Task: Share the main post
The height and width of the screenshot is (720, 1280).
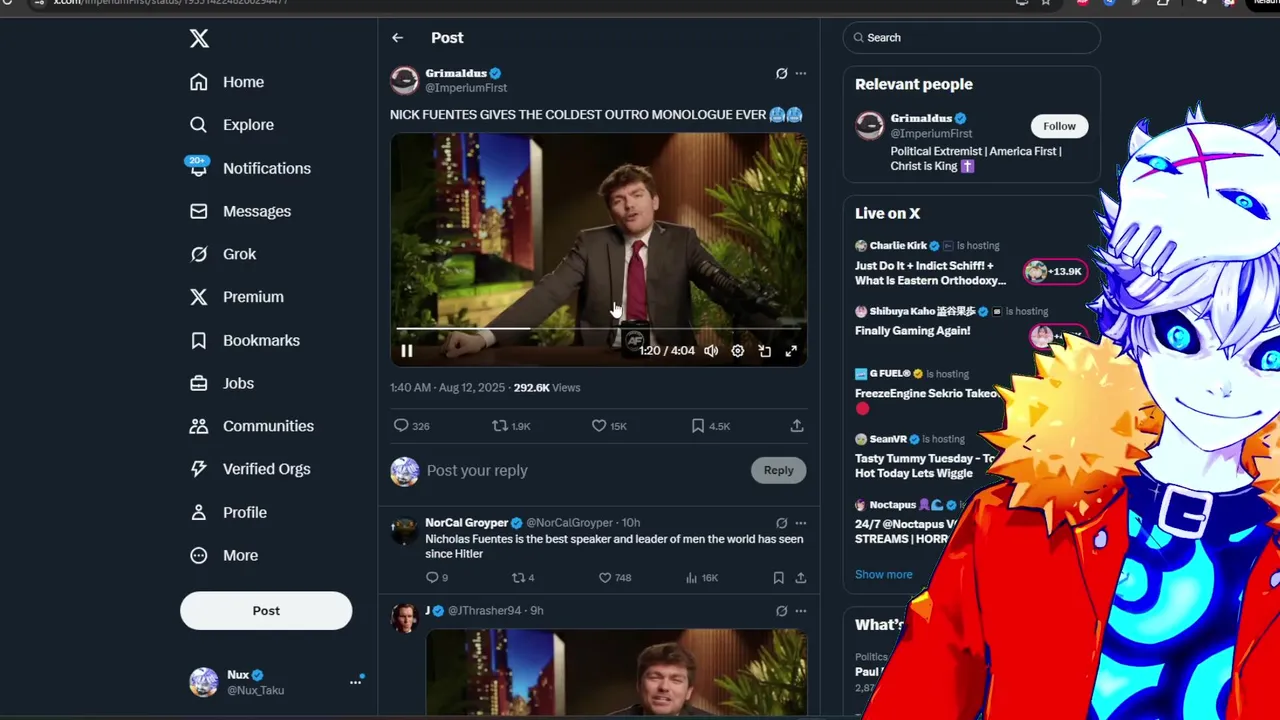Action: point(797,426)
